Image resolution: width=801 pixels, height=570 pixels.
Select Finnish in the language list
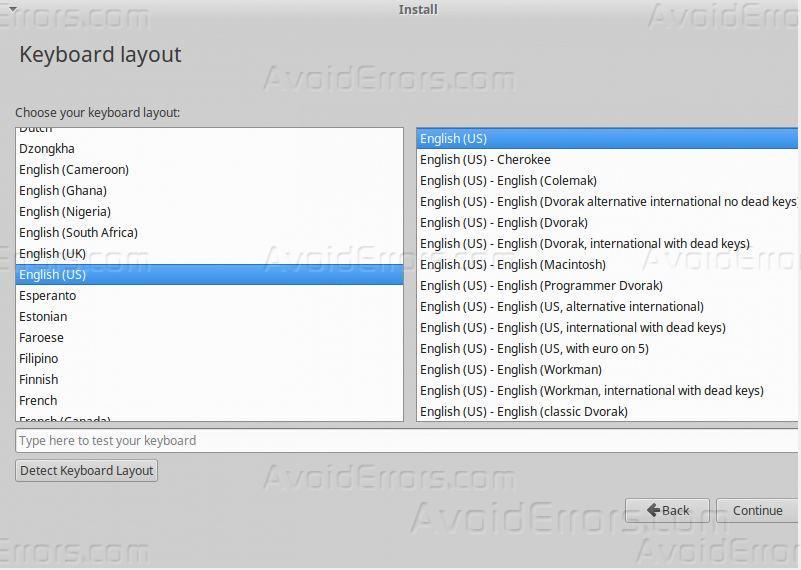point(39,379)
